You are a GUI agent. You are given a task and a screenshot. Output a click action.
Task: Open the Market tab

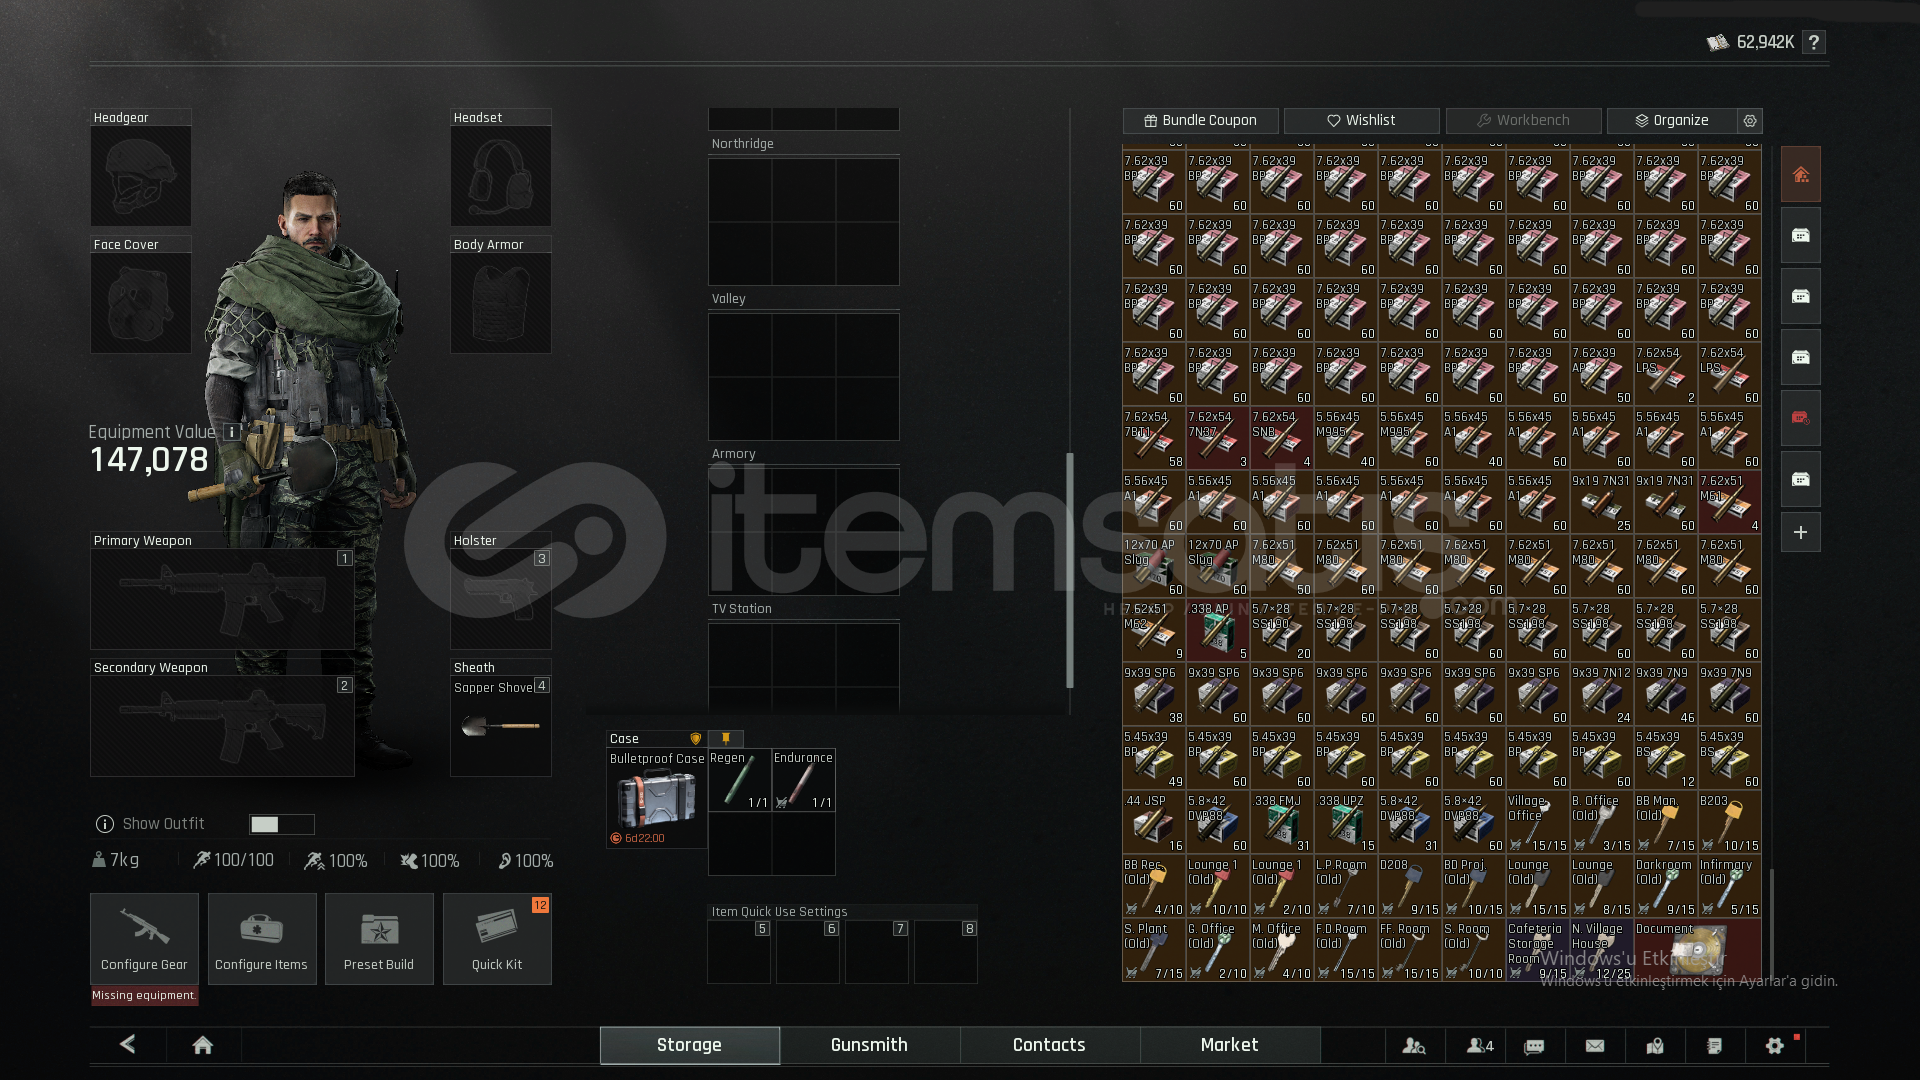coord(1229,1045)
